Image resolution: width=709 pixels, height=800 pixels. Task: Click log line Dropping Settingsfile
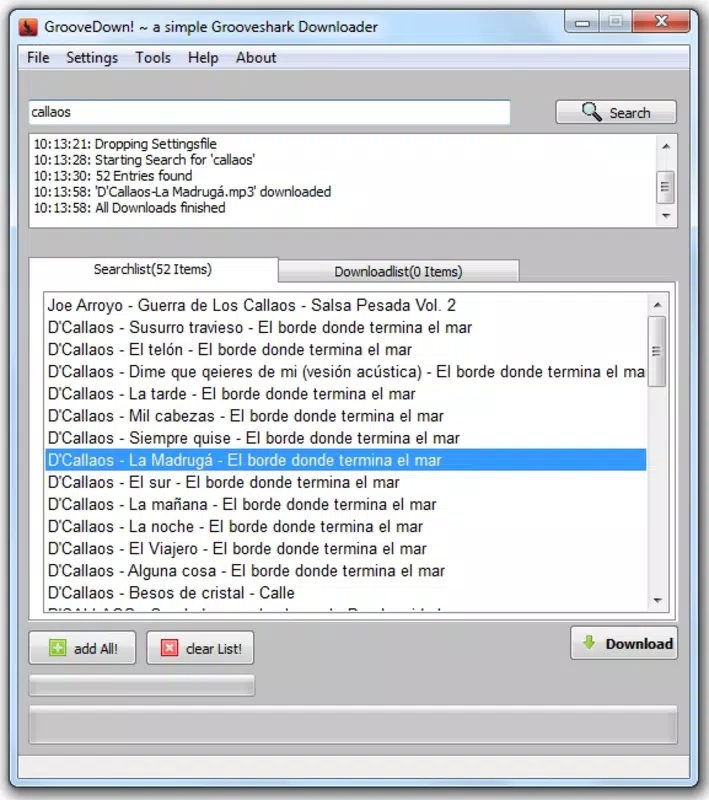point(125,144)
